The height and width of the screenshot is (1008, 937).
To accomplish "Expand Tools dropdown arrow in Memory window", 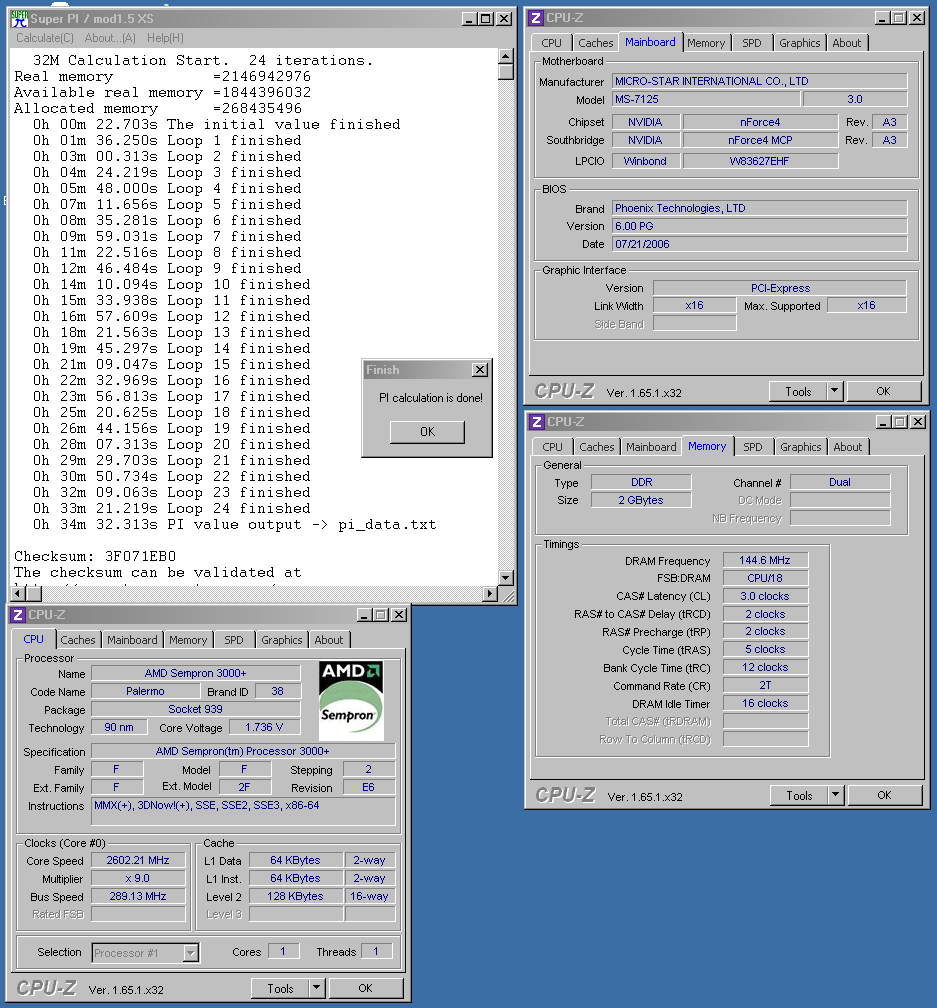I will [x=835, y=796].
